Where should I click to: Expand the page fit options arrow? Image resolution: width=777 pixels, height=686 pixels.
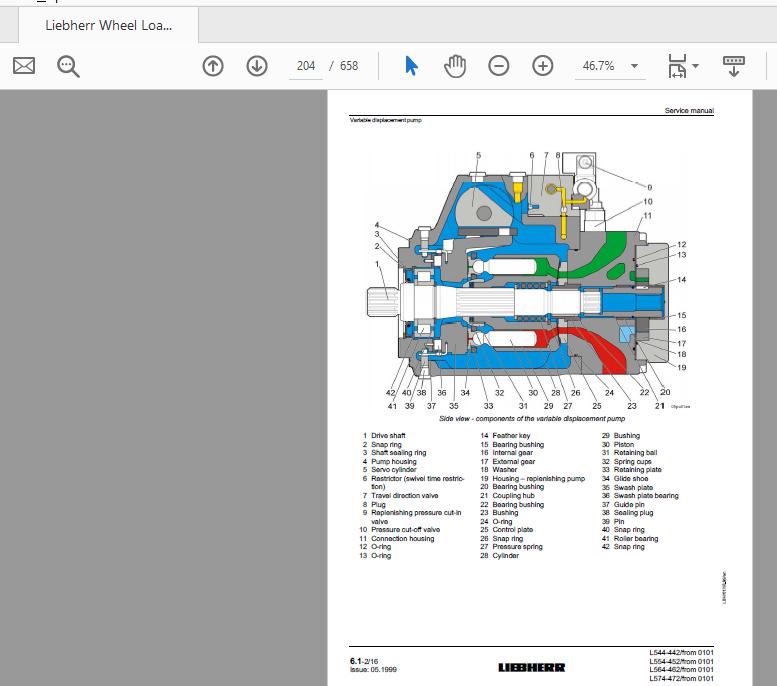tap(695, 66)
